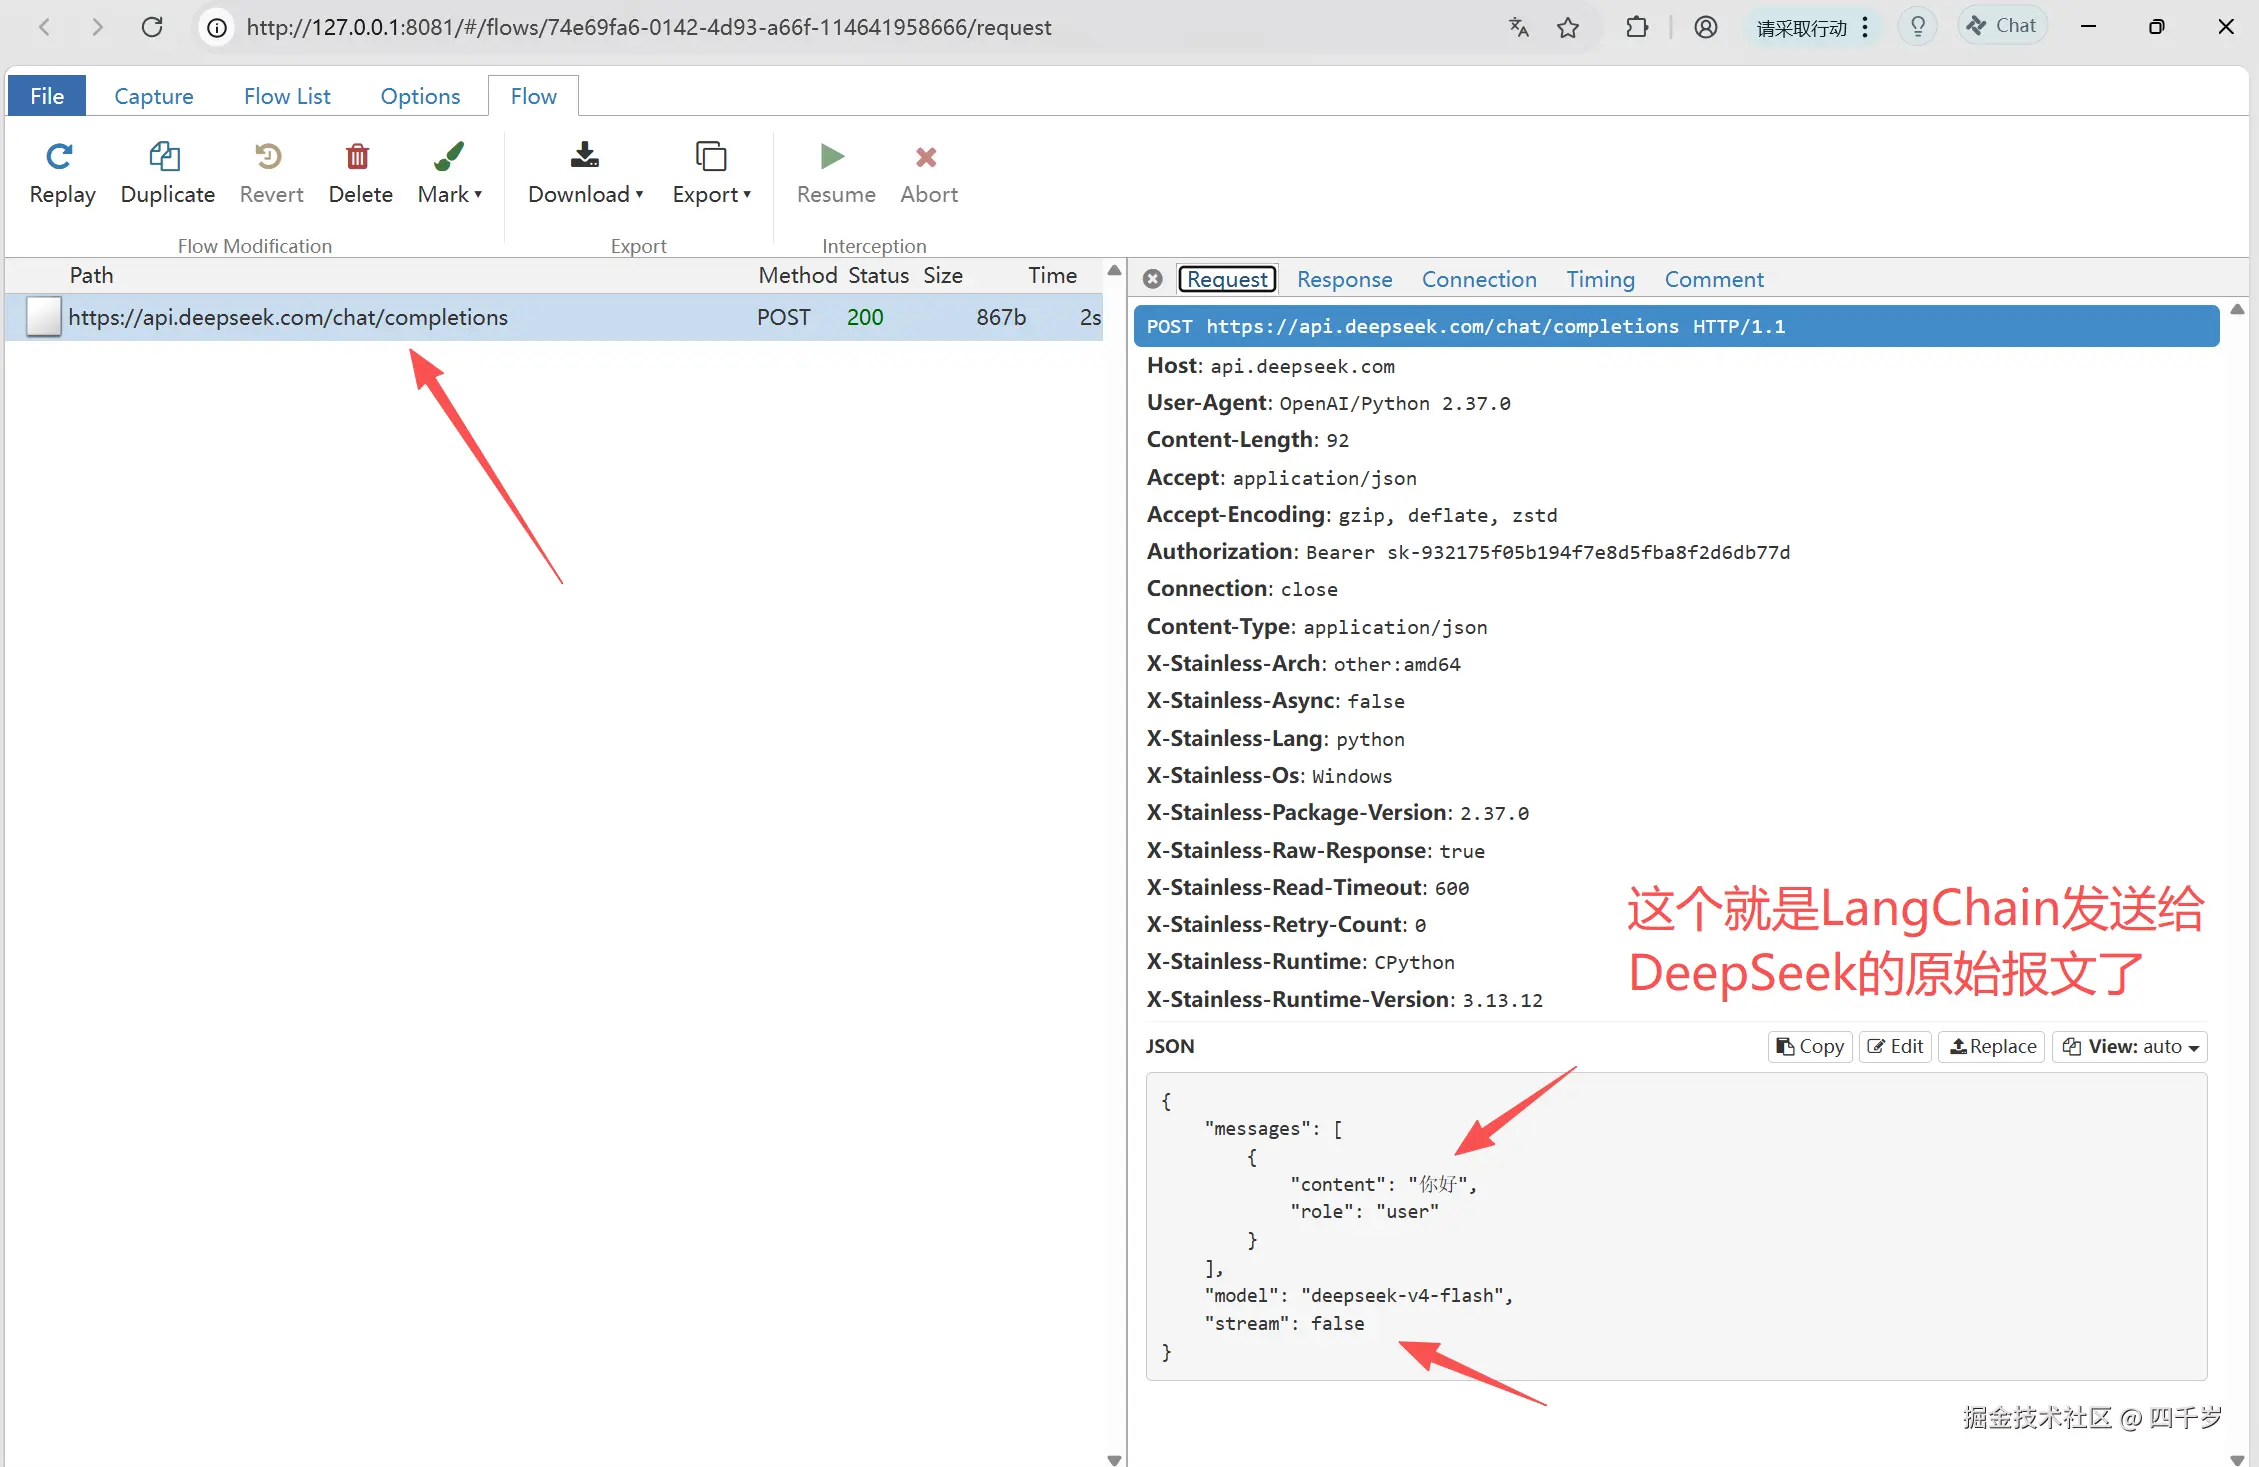The image size is (2259, 1467).
Task: Click the flow list scroll up arrow
Action: pos(1114,270)
